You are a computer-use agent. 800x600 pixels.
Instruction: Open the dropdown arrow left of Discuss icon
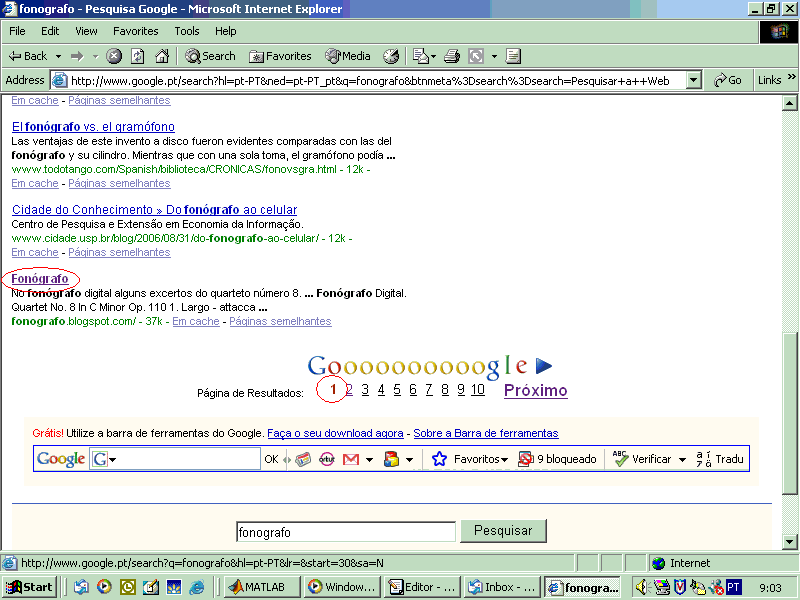pyautogui.click(x=494, y=56)
